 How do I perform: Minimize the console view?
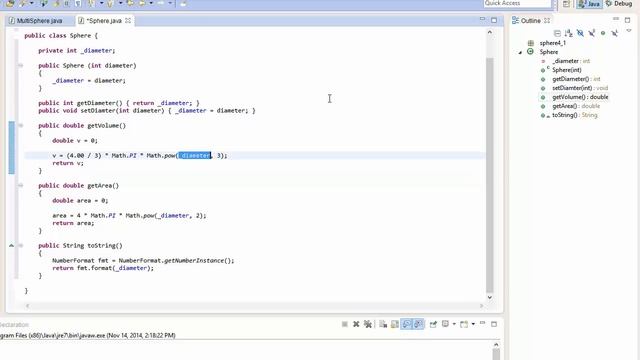click(482, 323)
